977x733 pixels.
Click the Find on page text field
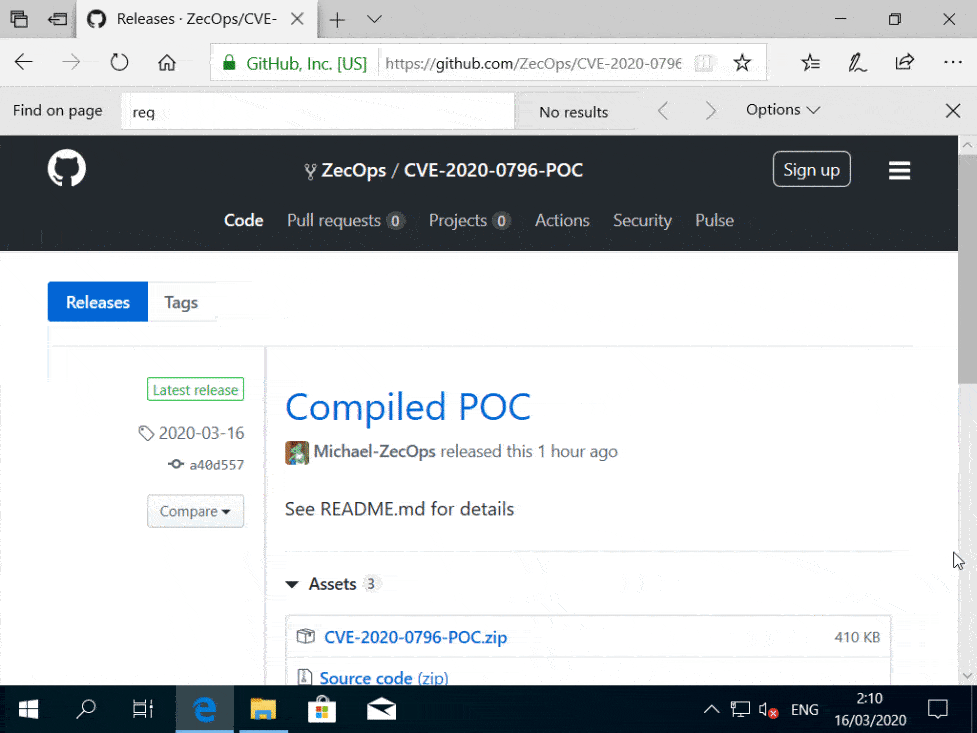[318, 112]
